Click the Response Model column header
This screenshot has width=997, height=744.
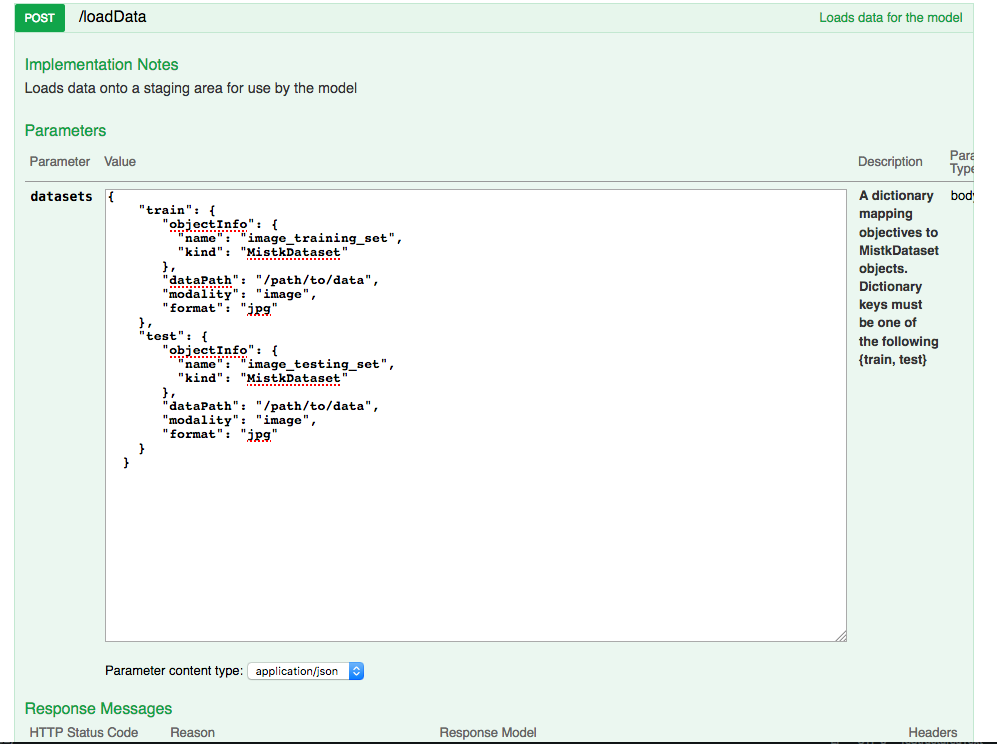[x=488, y=733]
